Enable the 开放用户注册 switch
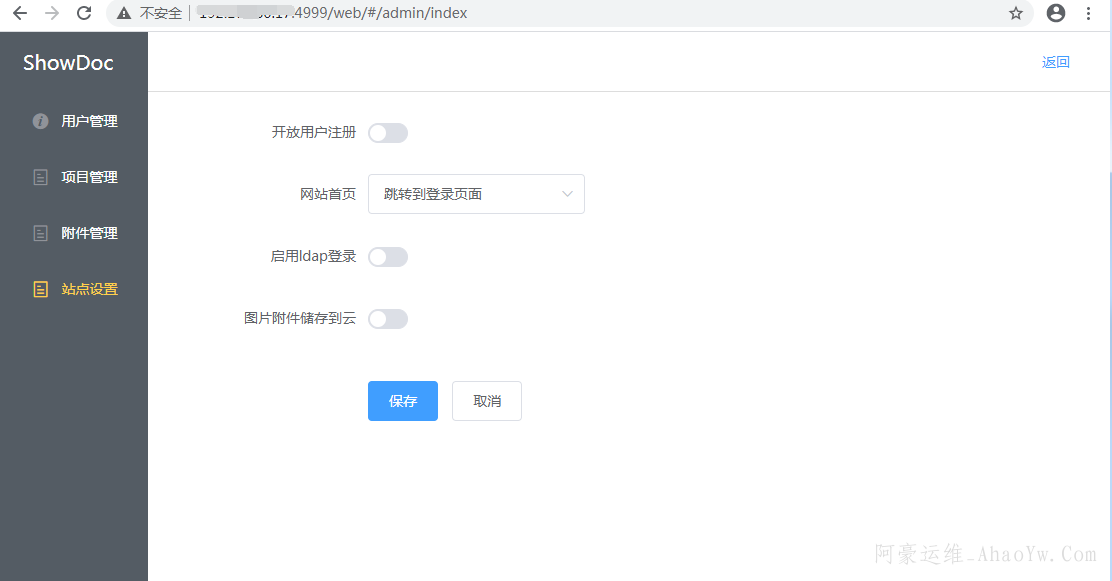Image resolution: width=1112 pixels, height=581 pixels. click(x=388, y=133)
